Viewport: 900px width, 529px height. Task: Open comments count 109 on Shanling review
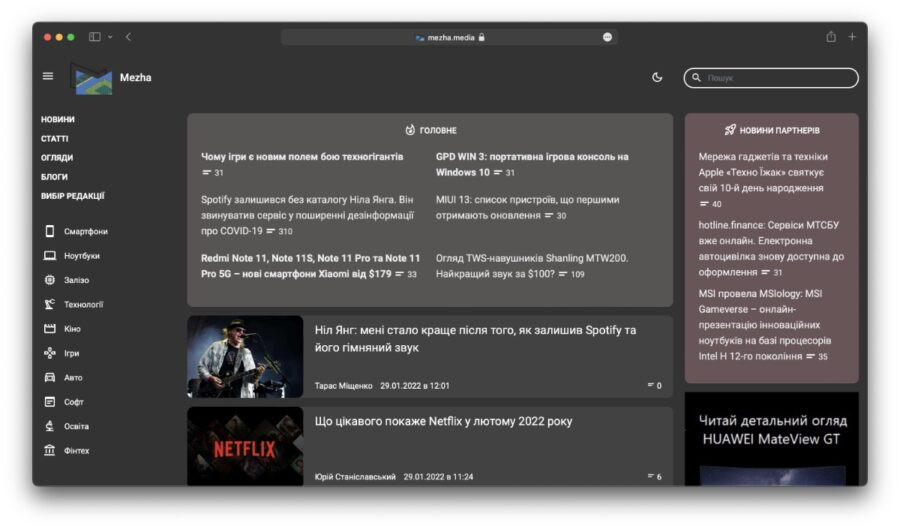click(572, 274)
